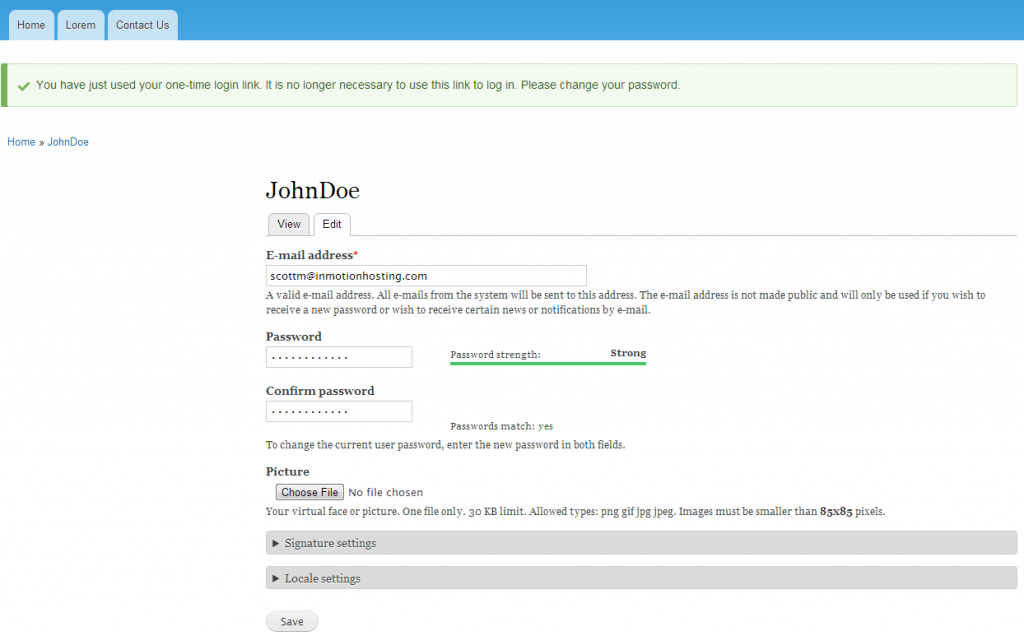Click the one-time login notification banner
The width and height of the screenshot is (1024, 636).
click(512, 85)
